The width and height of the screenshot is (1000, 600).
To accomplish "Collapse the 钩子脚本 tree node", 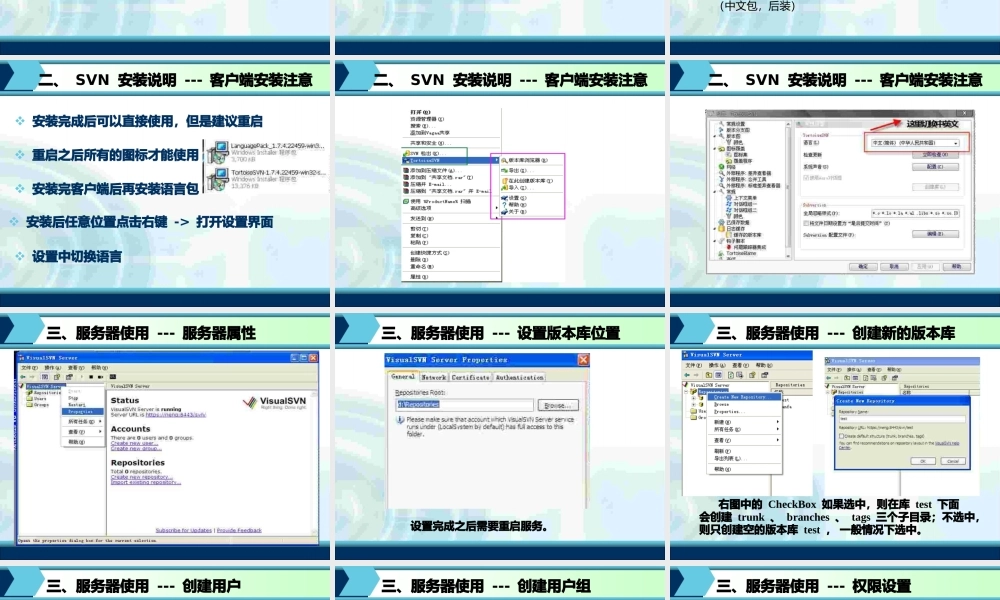I will (x=715, y=241).
